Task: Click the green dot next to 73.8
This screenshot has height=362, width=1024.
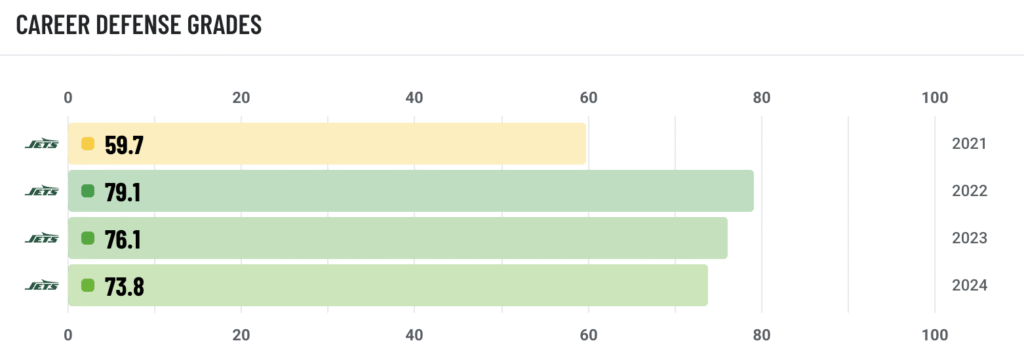Action: point(88,285)
